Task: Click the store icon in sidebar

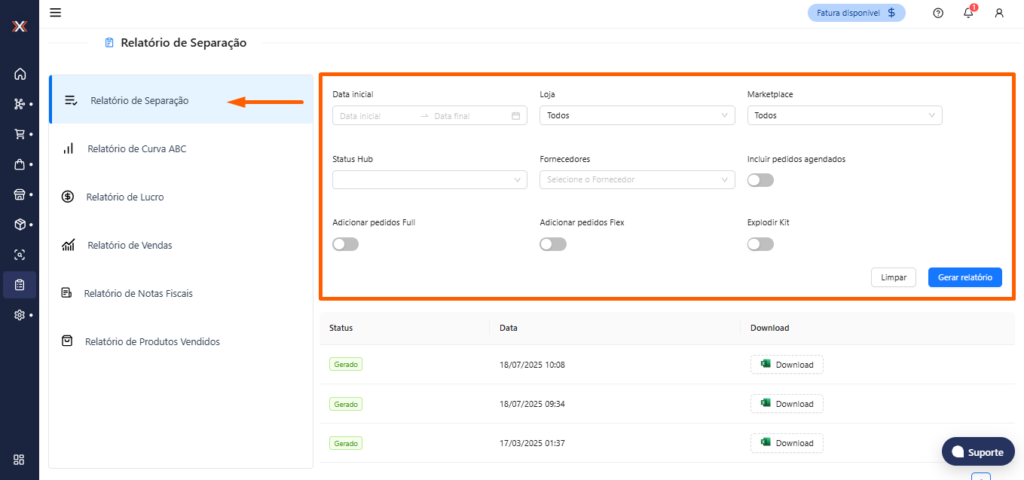Action: 19,194
